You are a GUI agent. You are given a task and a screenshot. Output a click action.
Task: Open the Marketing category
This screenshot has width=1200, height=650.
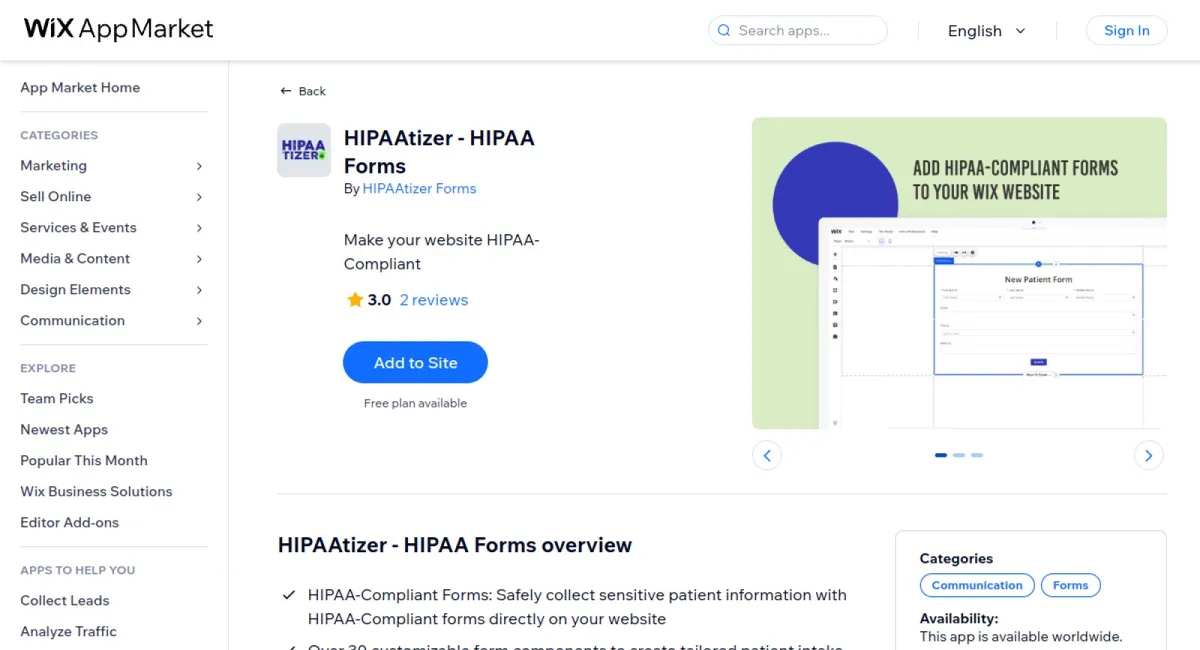click(x=53, y=166)
